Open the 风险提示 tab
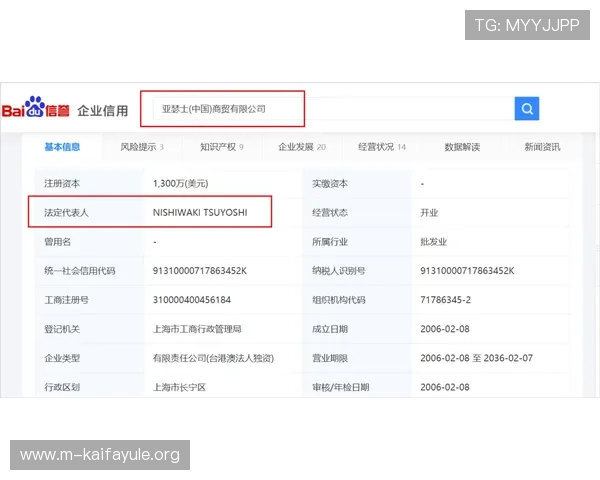The width and height of the screenshot is (600, 480). 142,147
